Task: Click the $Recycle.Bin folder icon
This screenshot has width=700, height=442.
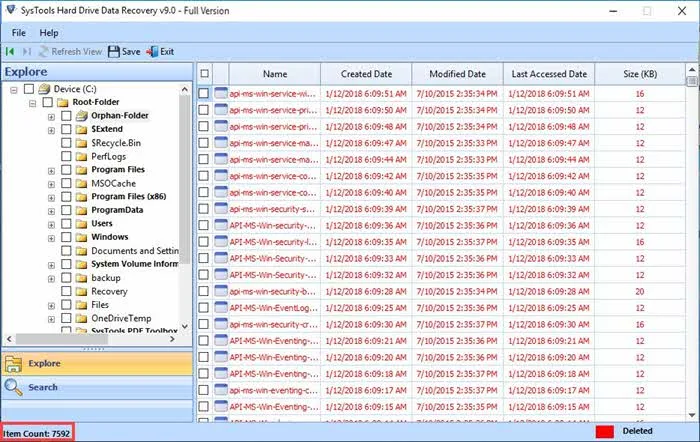Action: (x=81, y=143)
